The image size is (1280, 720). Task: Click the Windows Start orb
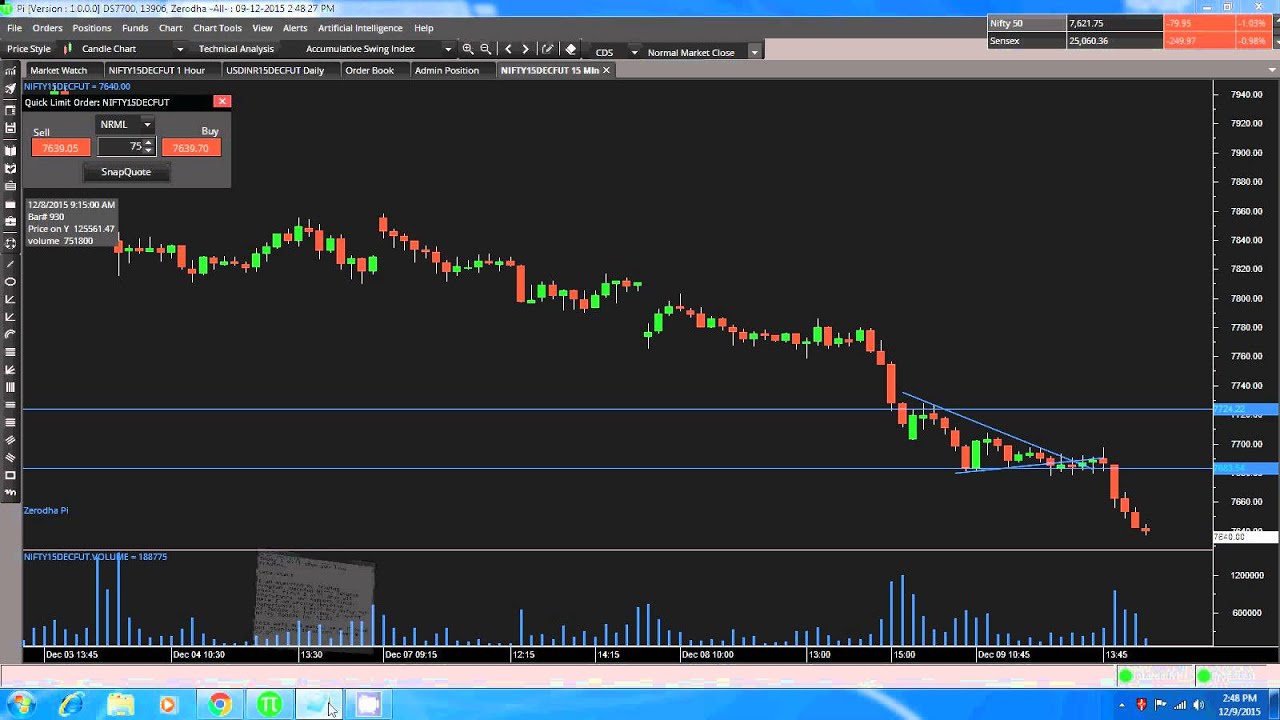click(x=21, y=704)
